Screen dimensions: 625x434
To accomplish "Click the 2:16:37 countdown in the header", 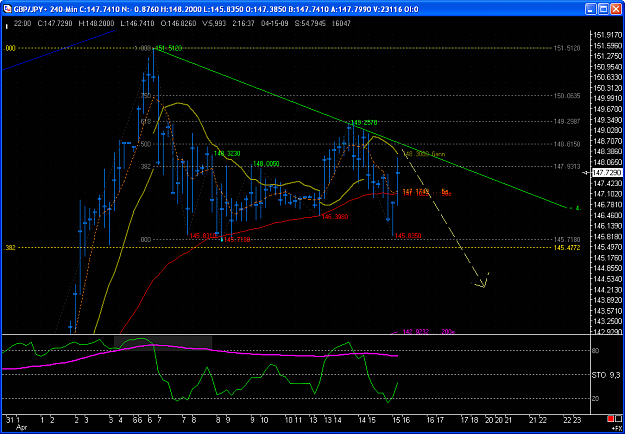I will 243,24.
